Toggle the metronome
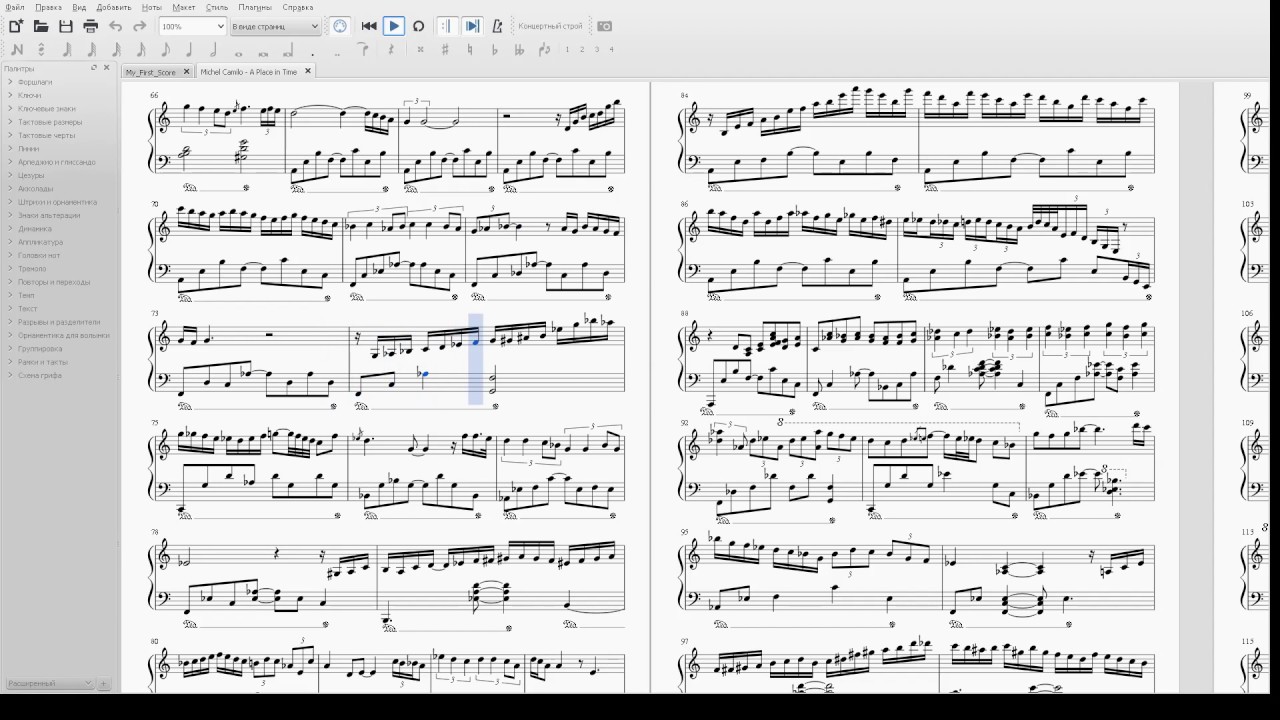Viewport: 1280px width, 720px height. click(x=497, y=26)
